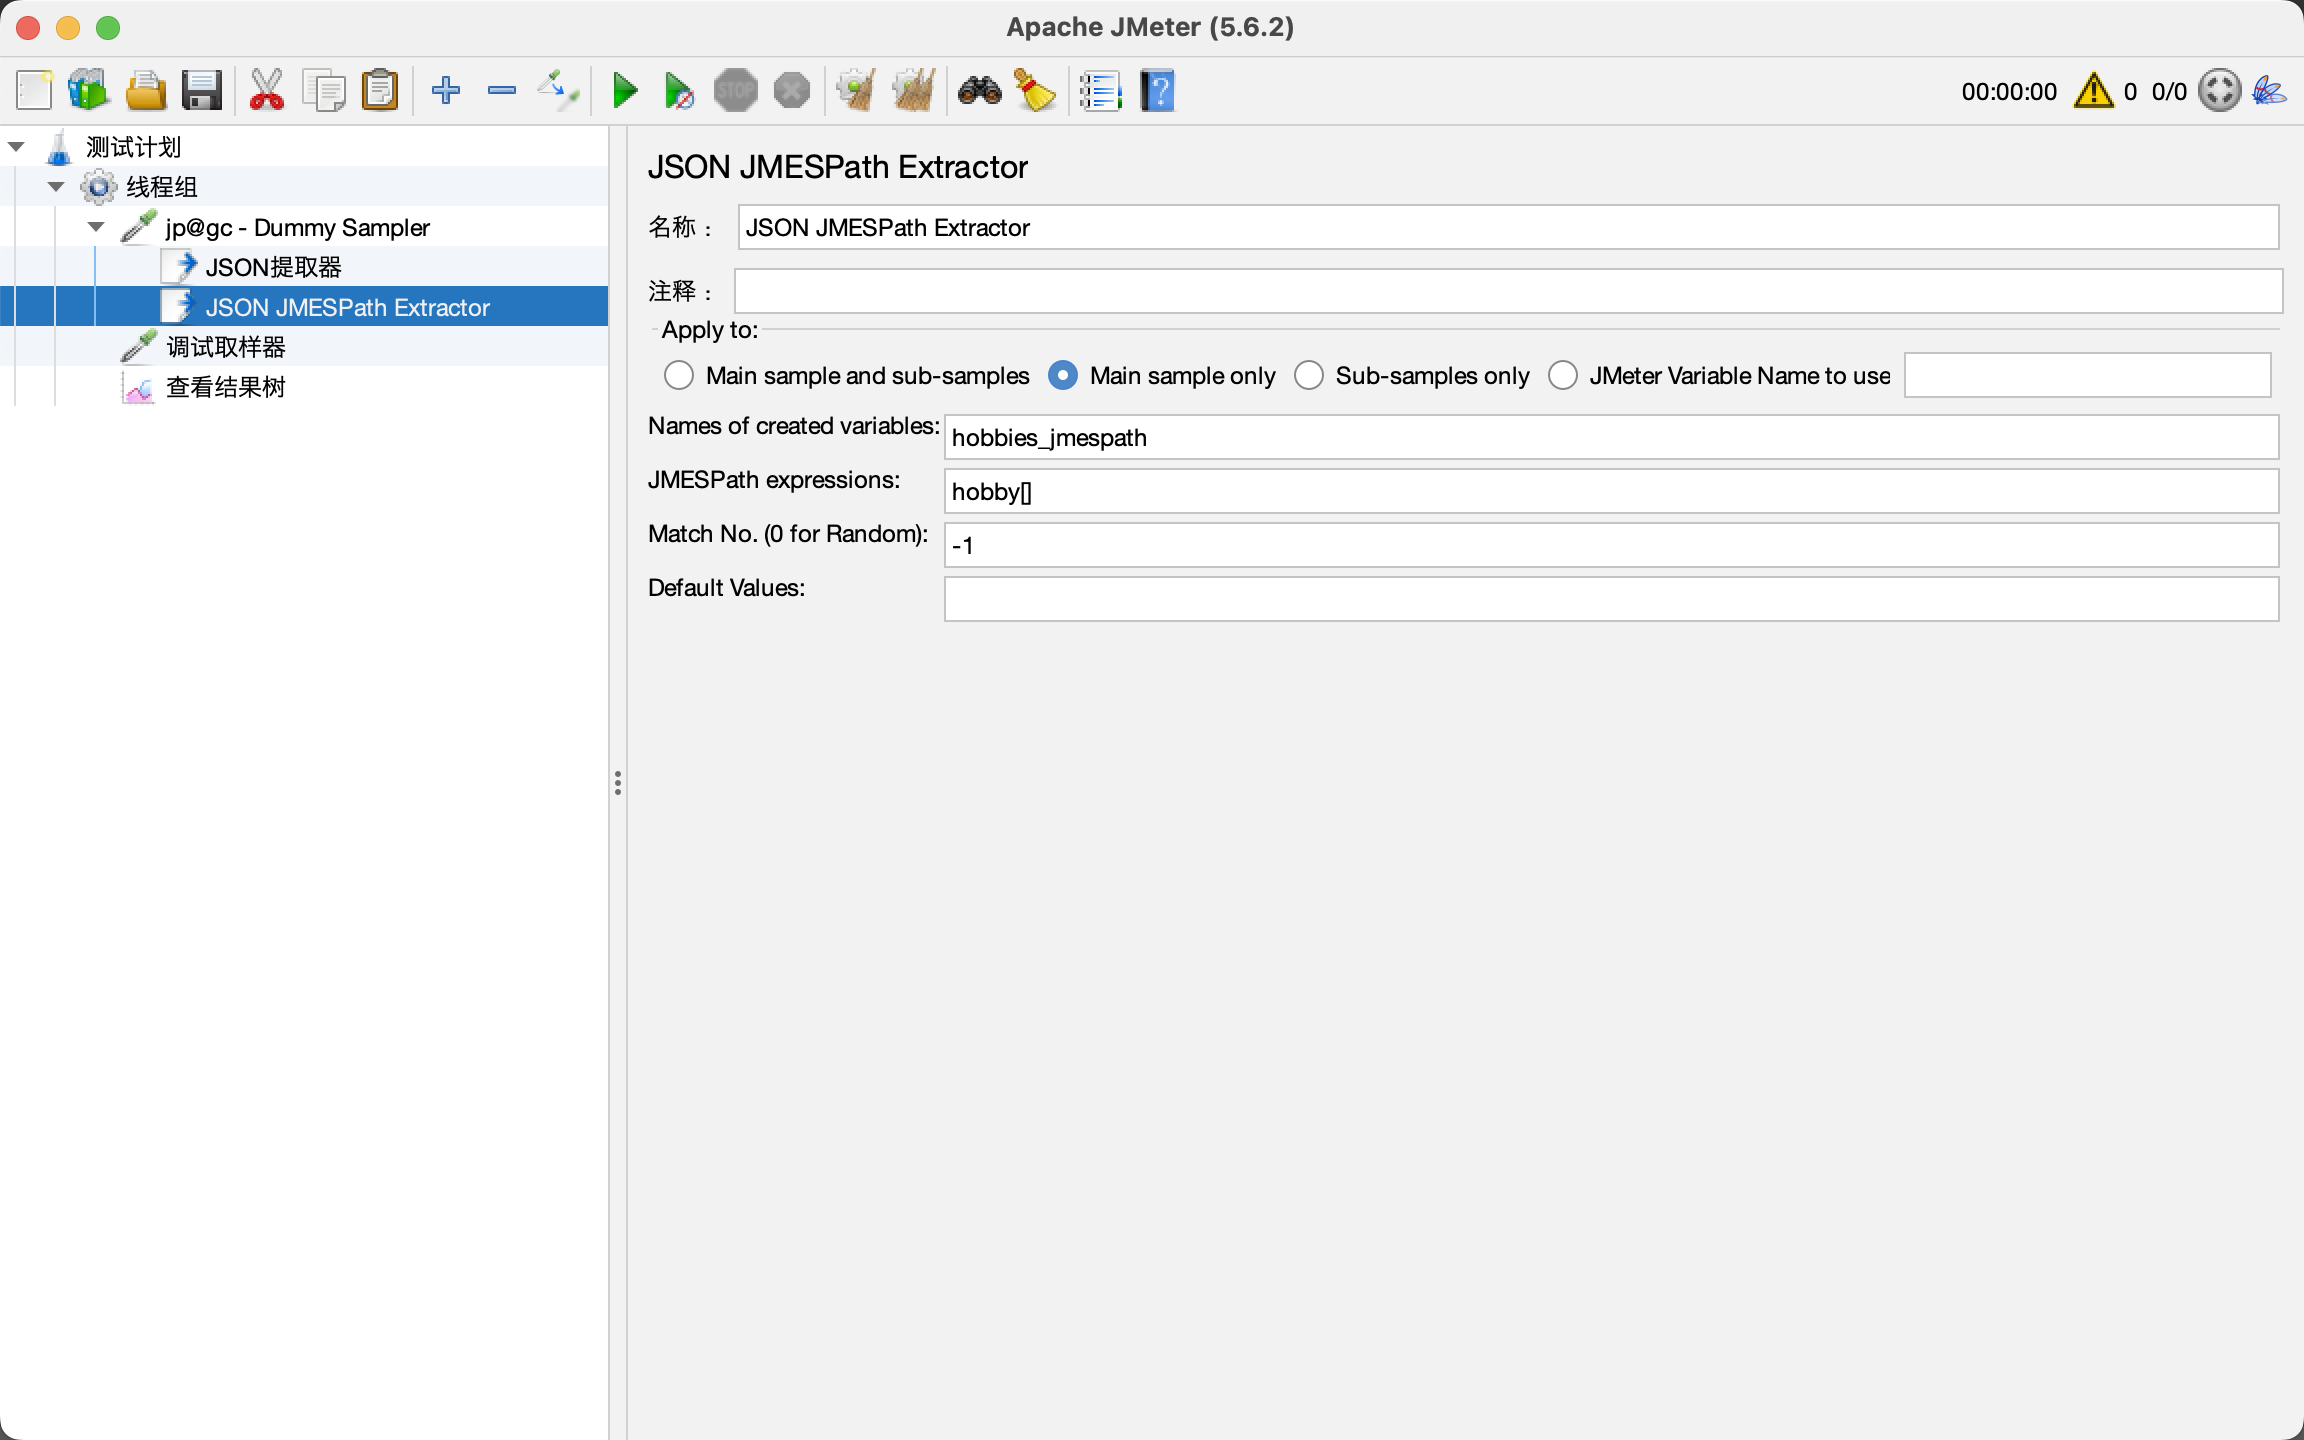The height and width of the screenshot is (1440, 2304).
Task: Click the 注释 comment input field
Action: click(1508, 291)
